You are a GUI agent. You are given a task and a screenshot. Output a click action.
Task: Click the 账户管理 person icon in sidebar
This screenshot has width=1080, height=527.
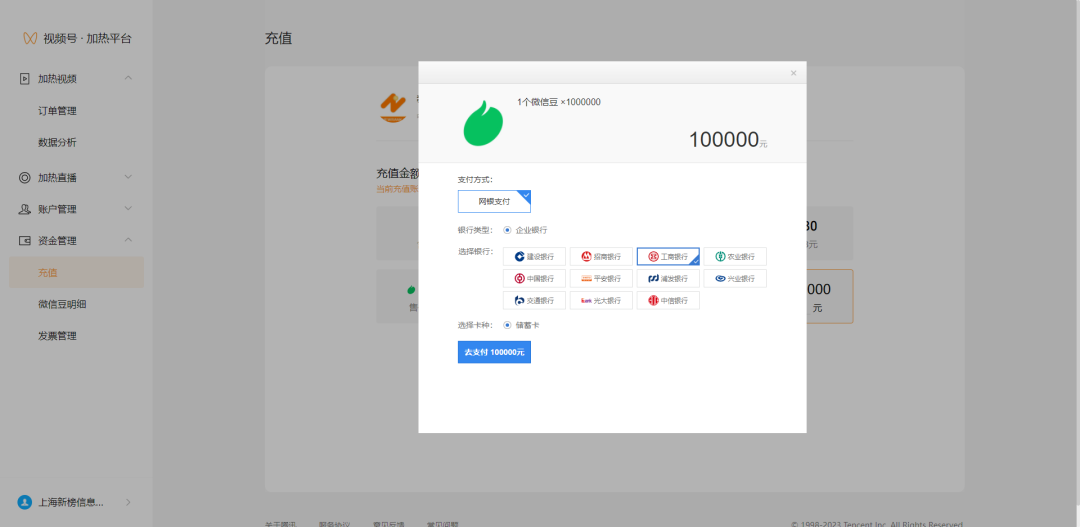[25, 209]
